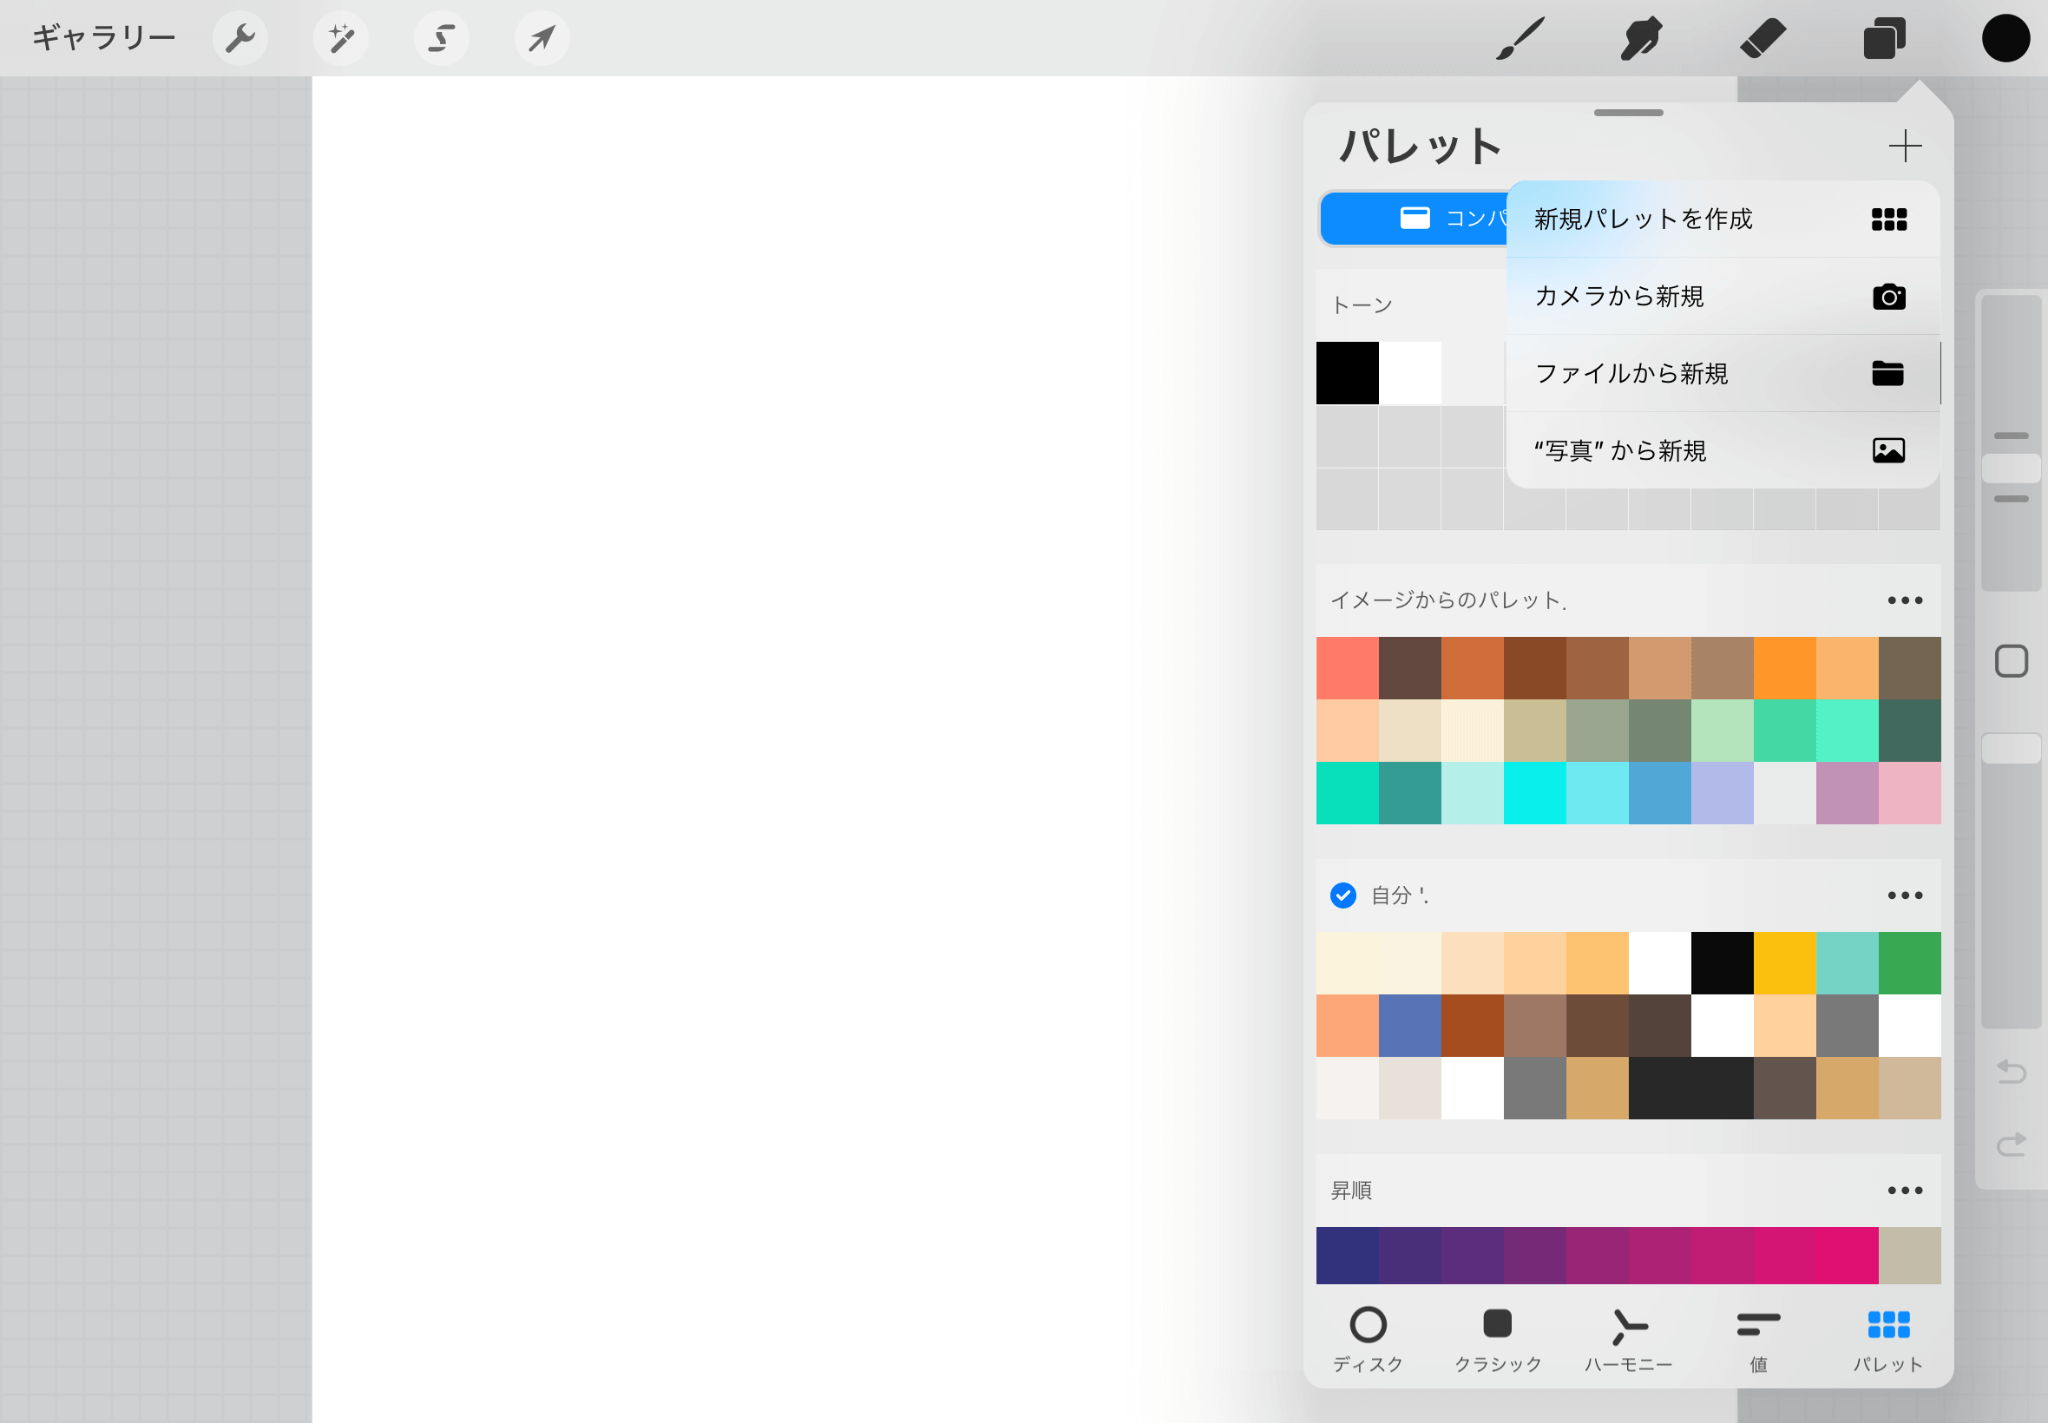Open the Layers panel
Viewport: 2048px width, 1423px height.
(x=1884, y=39)
